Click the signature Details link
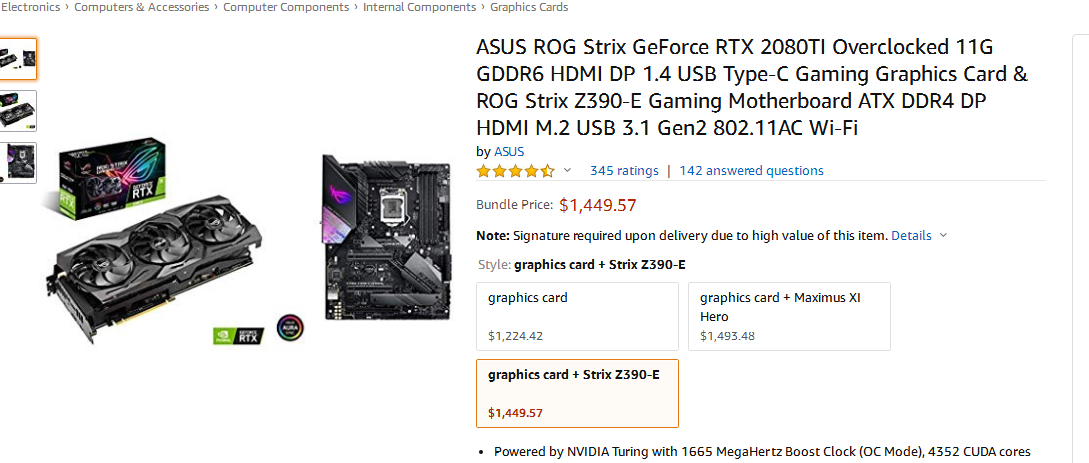This screenshot has height=463, width=1089. coord(911,236)
